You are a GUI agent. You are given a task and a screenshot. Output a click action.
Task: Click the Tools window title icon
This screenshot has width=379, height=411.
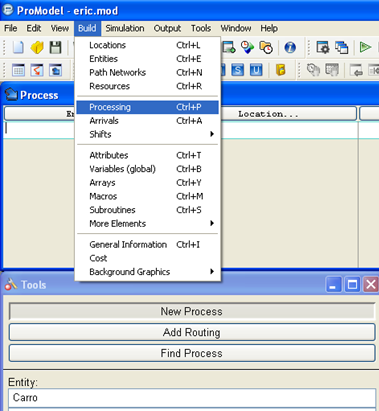pos(11,284)
